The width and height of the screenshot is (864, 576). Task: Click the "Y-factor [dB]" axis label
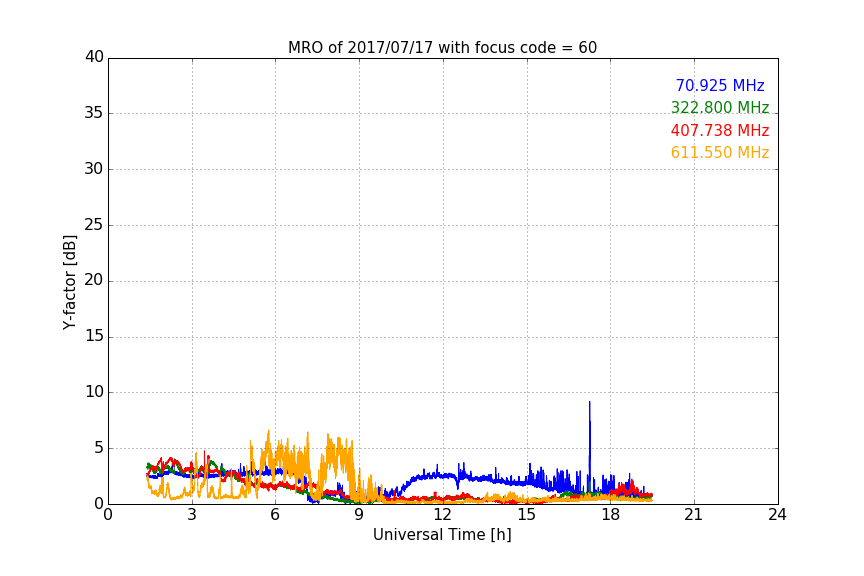[69, 282]
